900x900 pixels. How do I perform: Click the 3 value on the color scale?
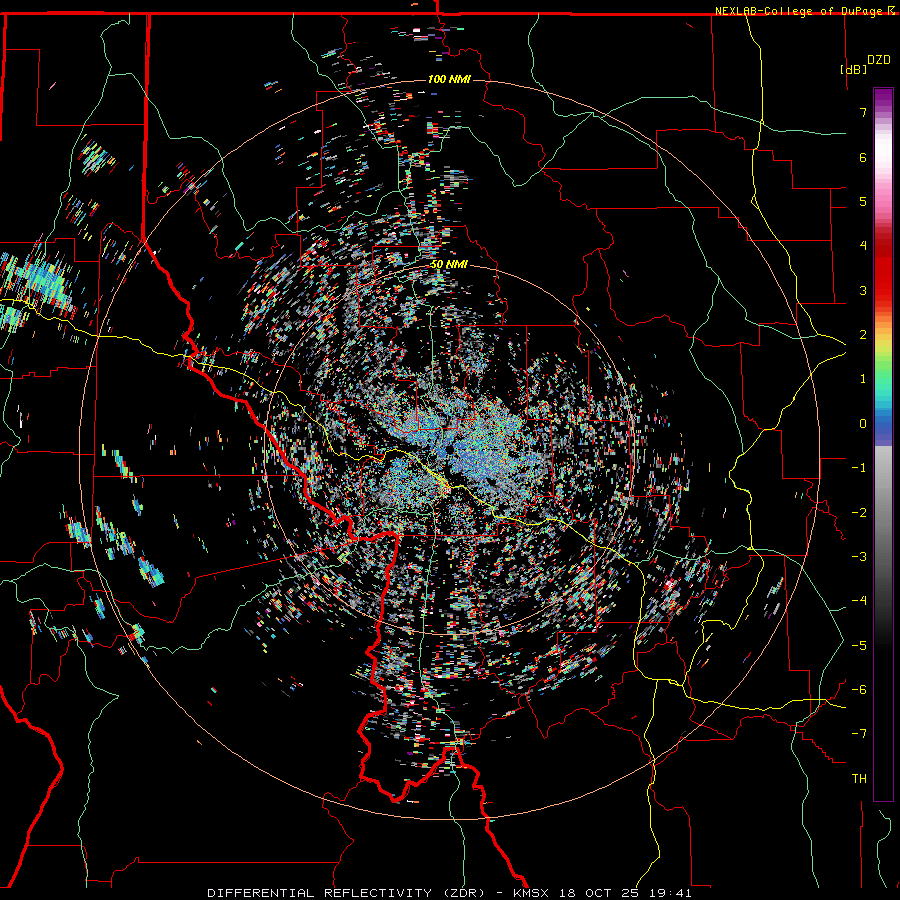863,290
